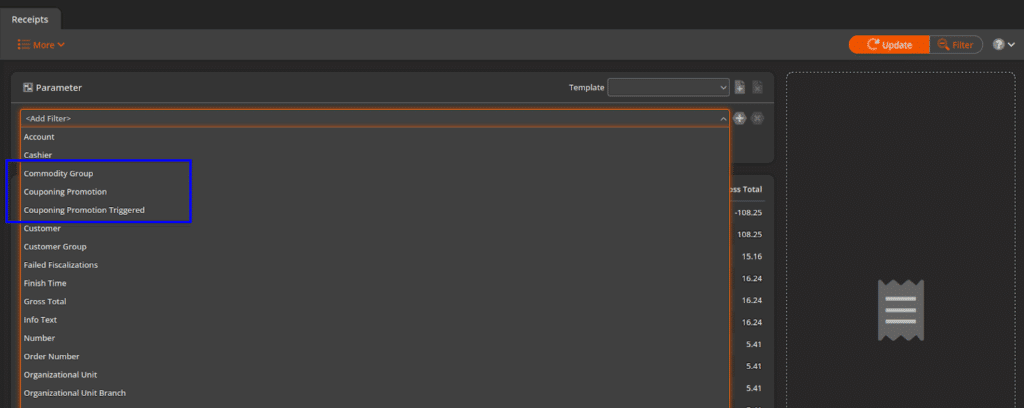
Task: Expand the Template dropdown
Action: [668, 87]
